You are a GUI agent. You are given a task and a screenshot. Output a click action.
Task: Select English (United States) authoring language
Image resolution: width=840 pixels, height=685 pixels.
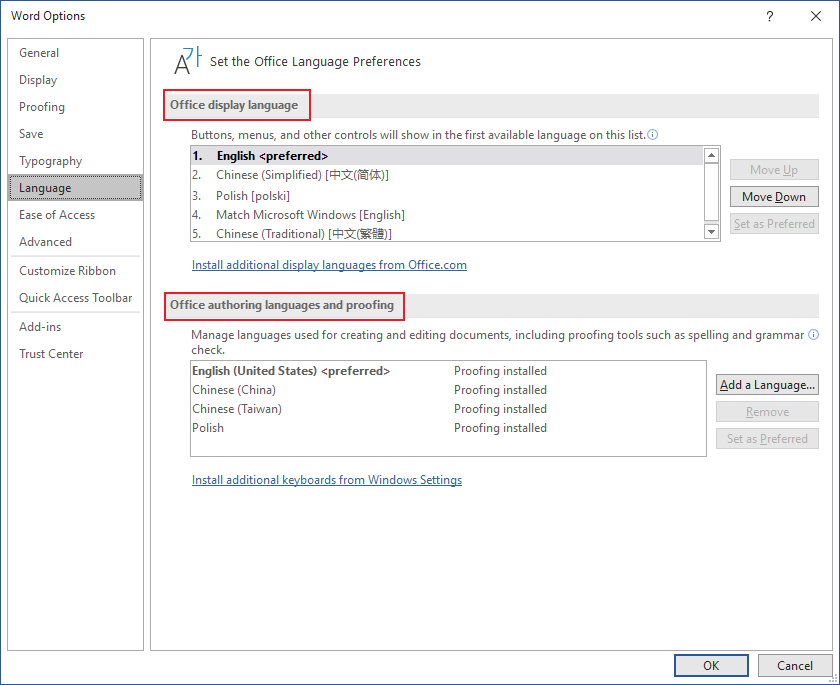448,371
